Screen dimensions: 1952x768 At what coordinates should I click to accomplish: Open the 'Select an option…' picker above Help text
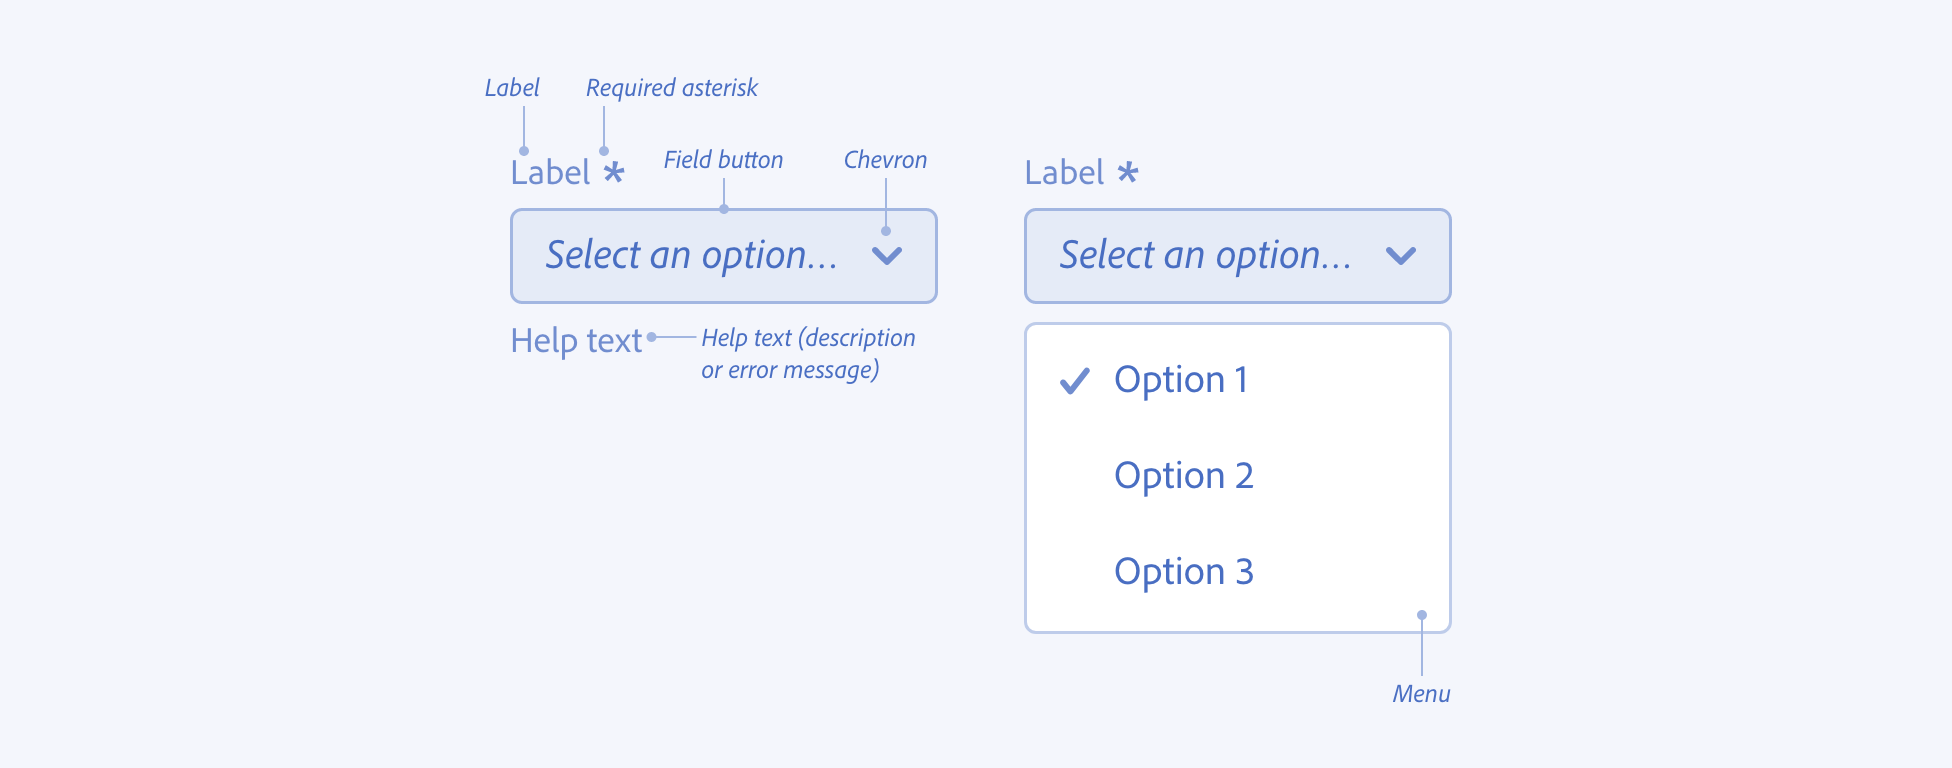(692, 256)
